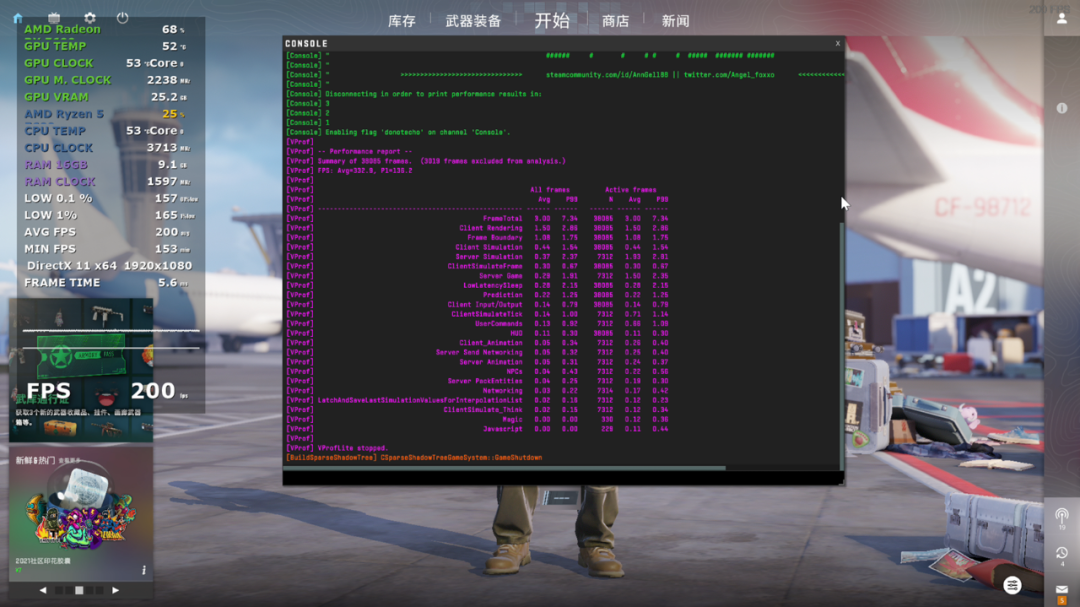1080x607 pixels.
Task: Click the 'FPS: Avg=332.9' console line
Action: tap(349, 170)
